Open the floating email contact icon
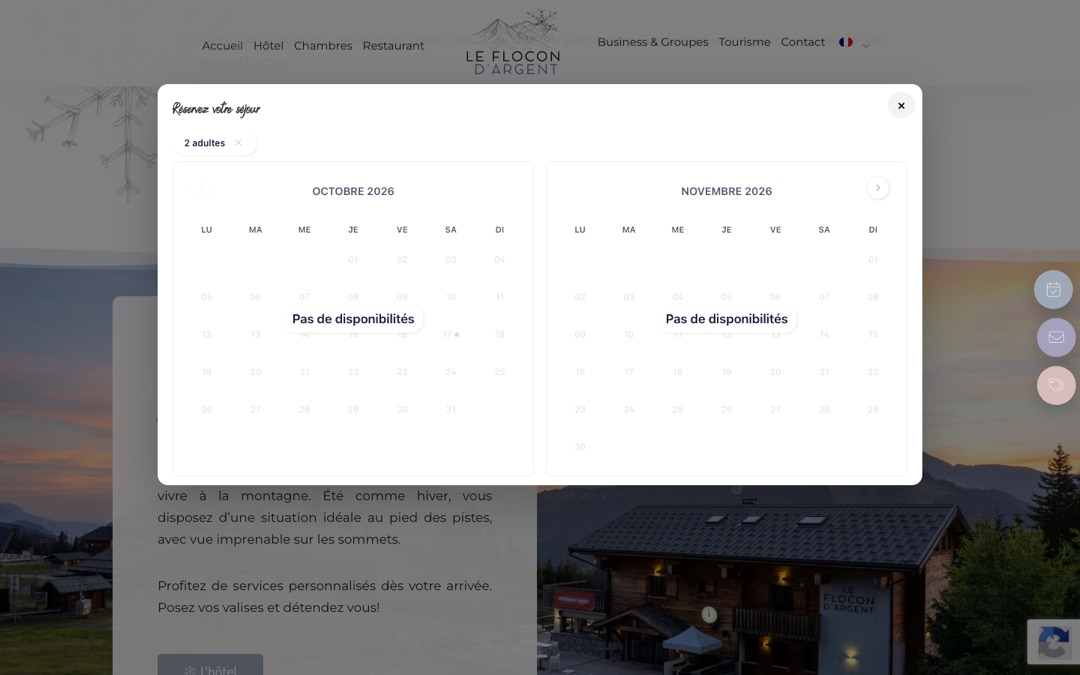The height and width of the screenshot is (675, 1080). (1056, 338)
